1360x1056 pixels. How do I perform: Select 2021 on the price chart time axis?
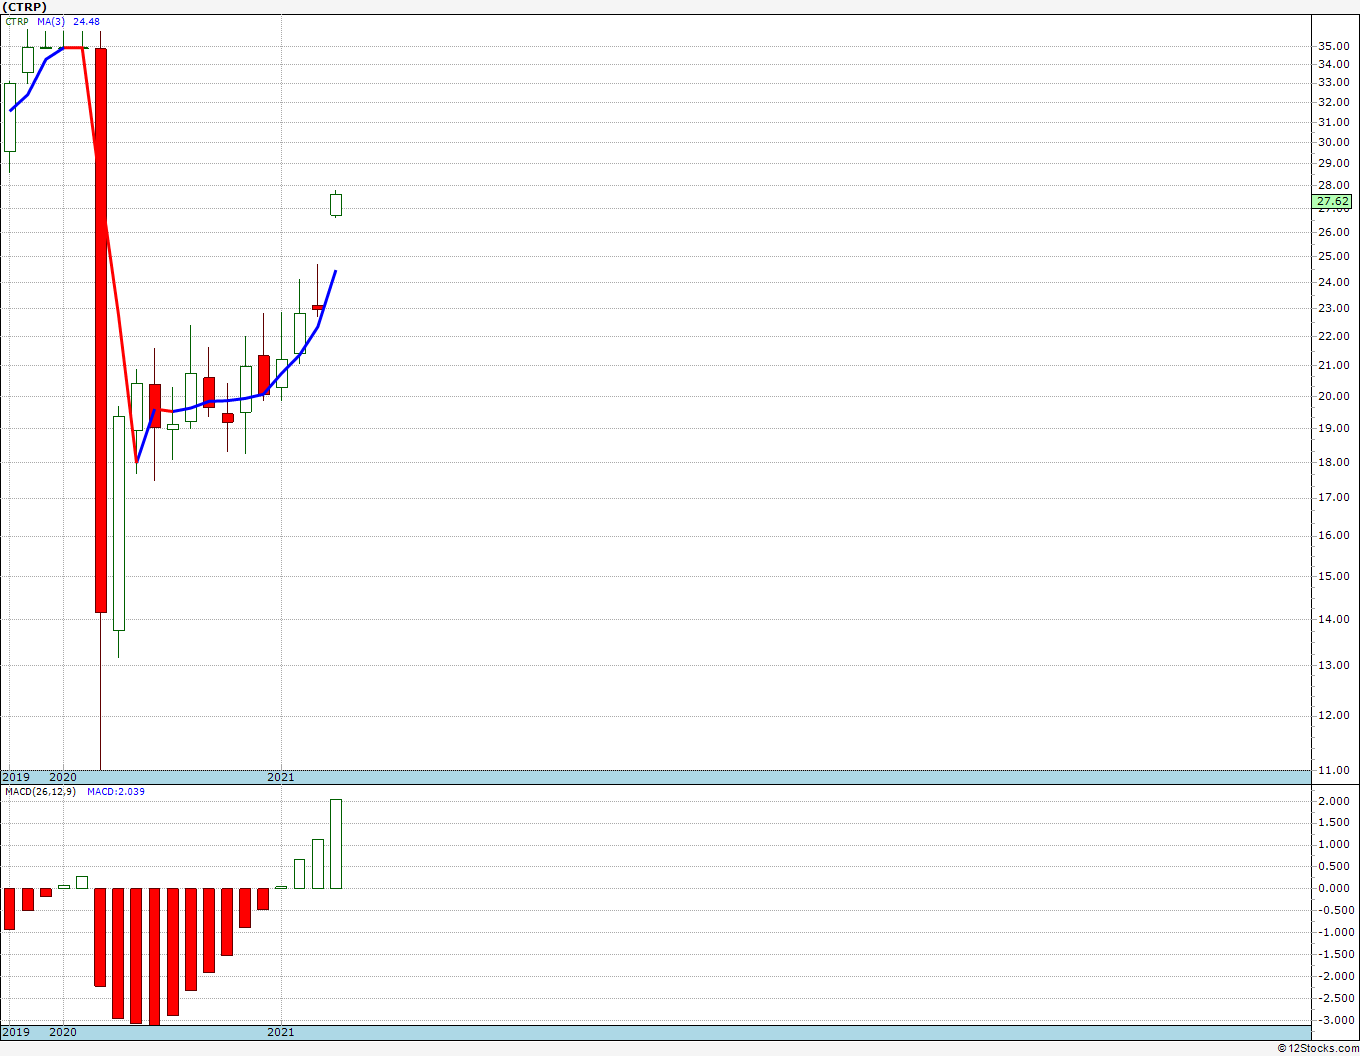coord(281,777)
